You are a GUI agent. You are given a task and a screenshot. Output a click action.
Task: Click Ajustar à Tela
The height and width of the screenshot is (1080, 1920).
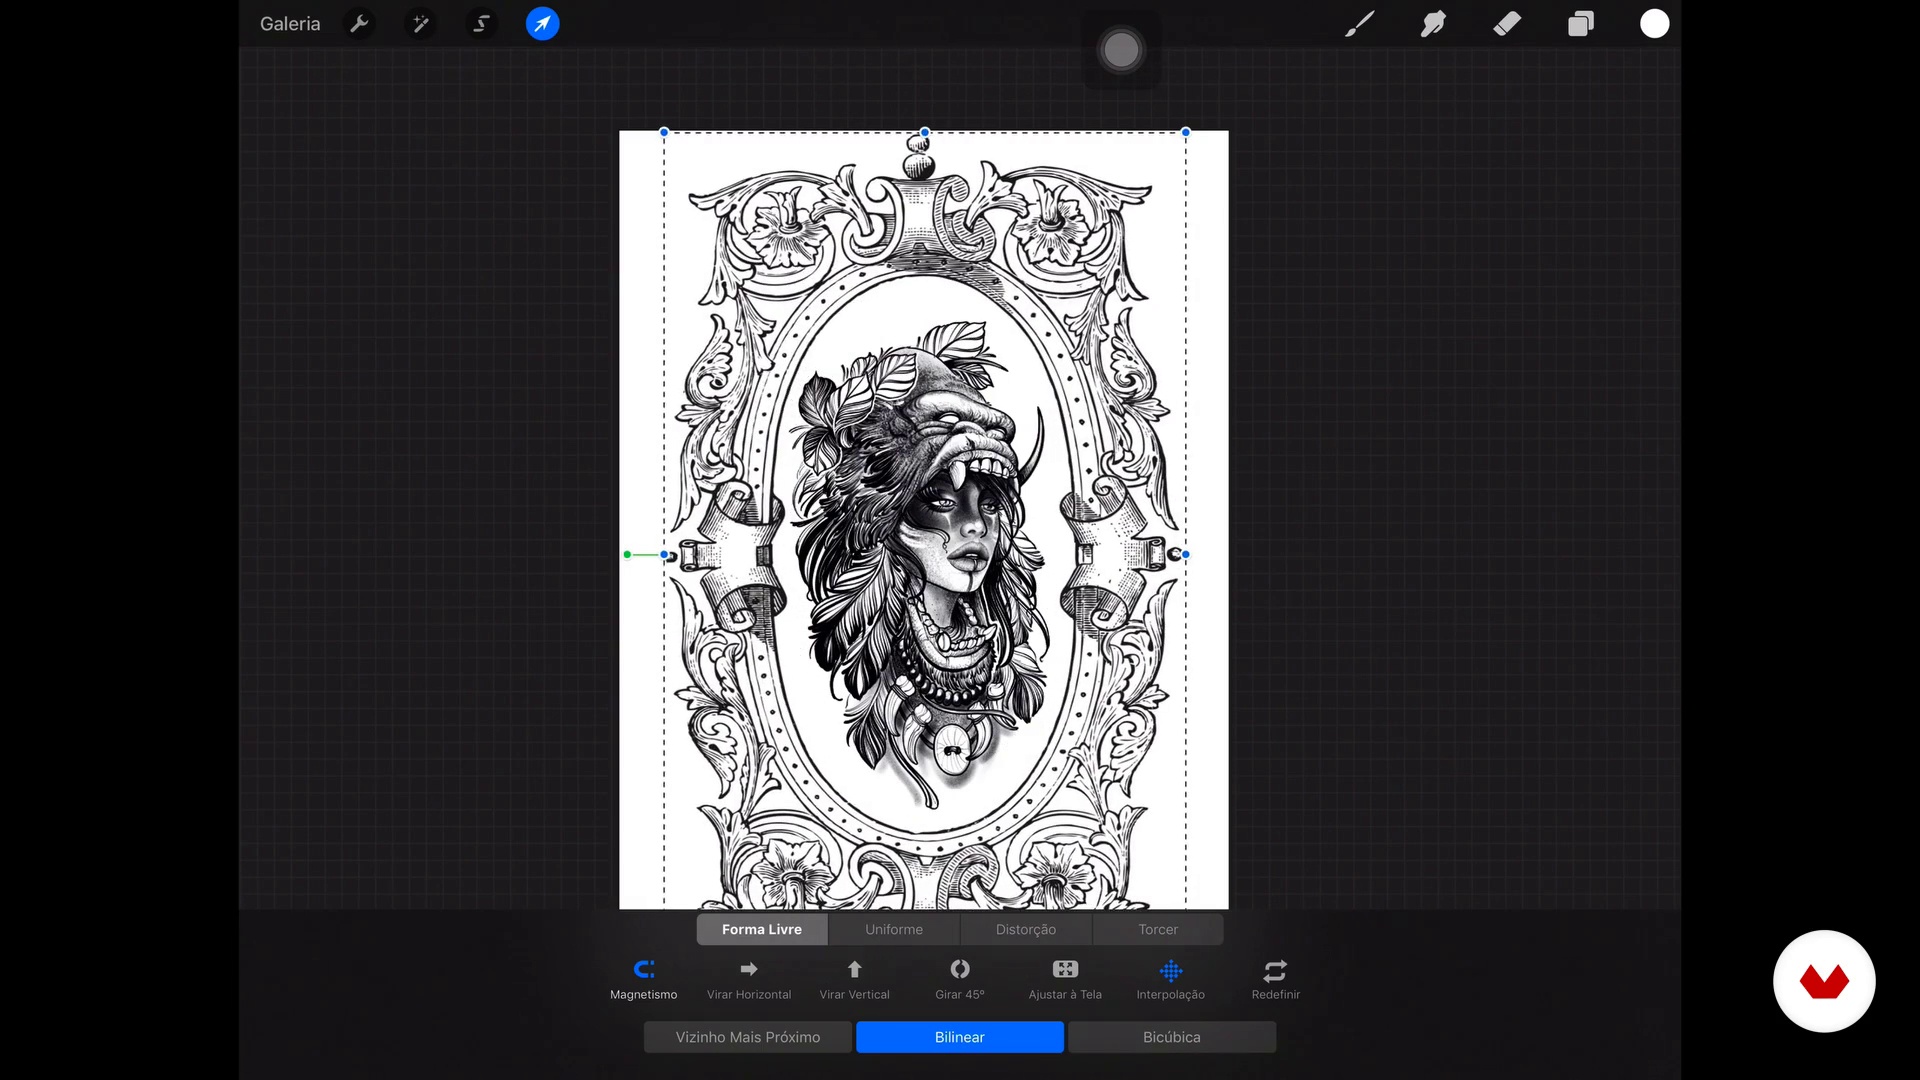1065,980
